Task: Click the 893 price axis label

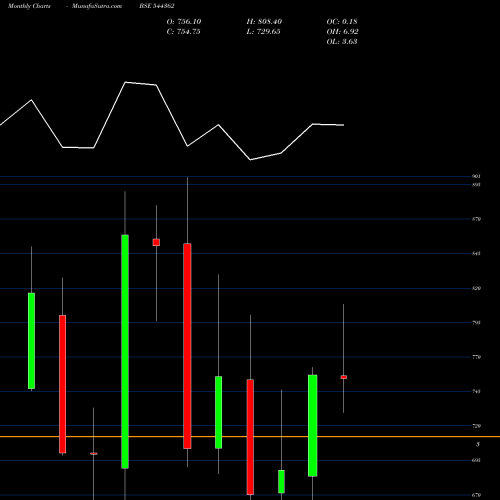Action: pyautogui.click(x=476, y=184)
